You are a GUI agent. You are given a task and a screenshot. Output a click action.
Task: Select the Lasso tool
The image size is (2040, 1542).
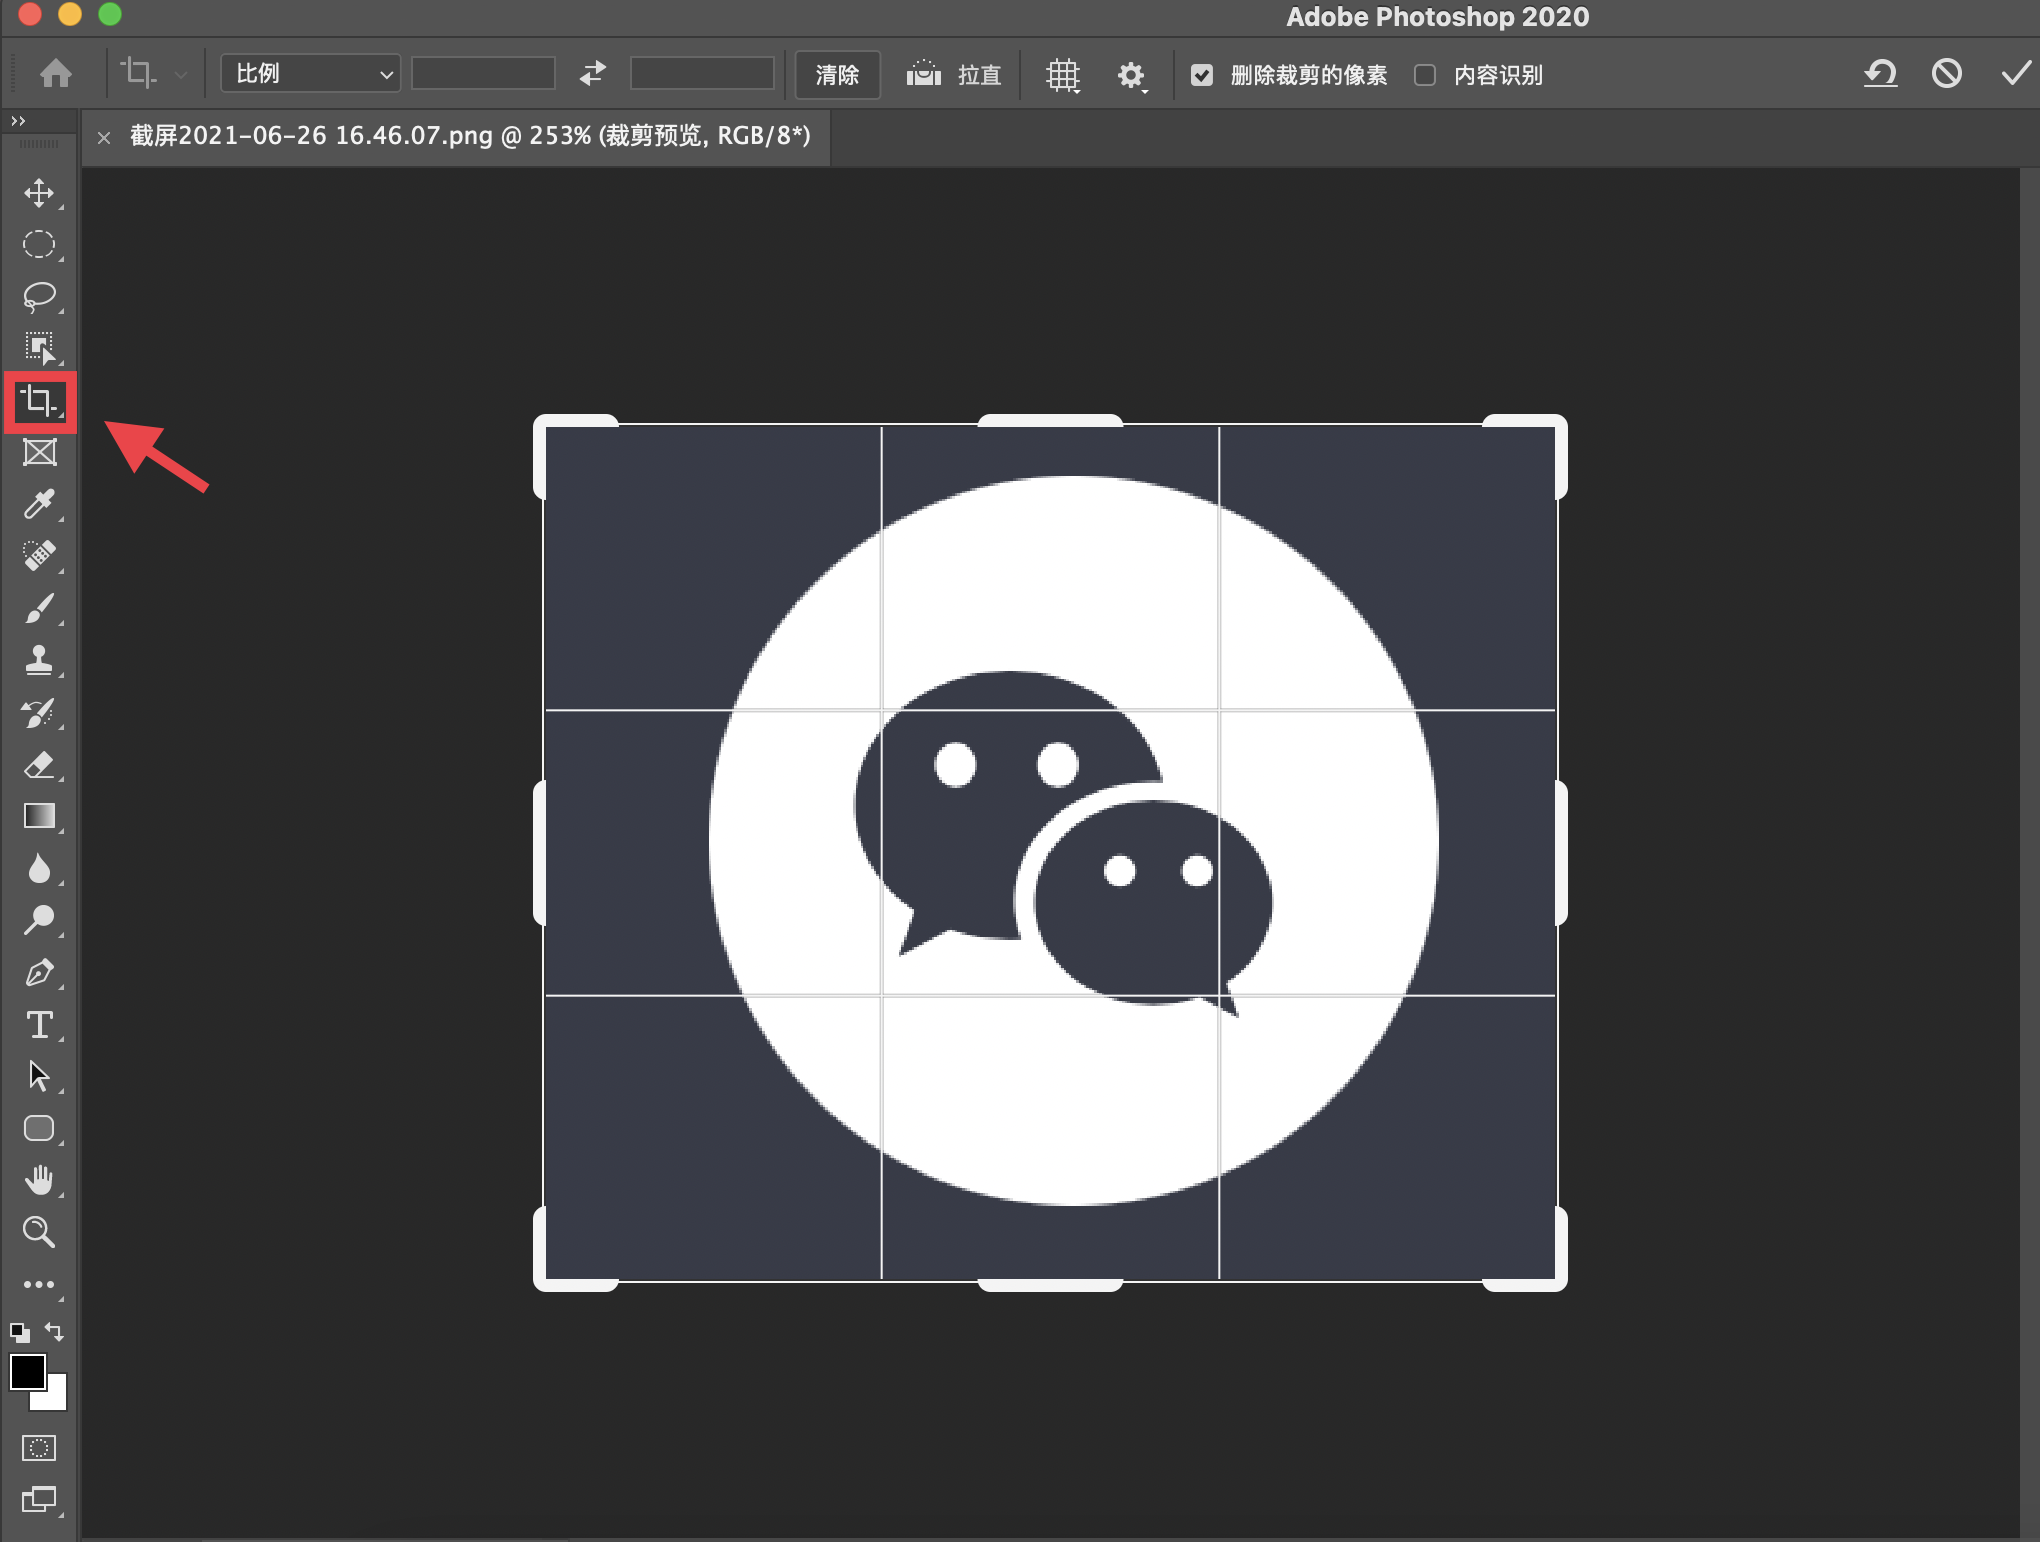[39, 297]
